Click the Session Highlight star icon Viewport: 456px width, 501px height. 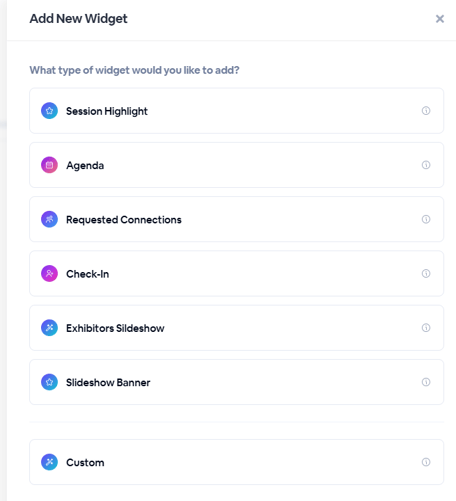coord(49,111)
